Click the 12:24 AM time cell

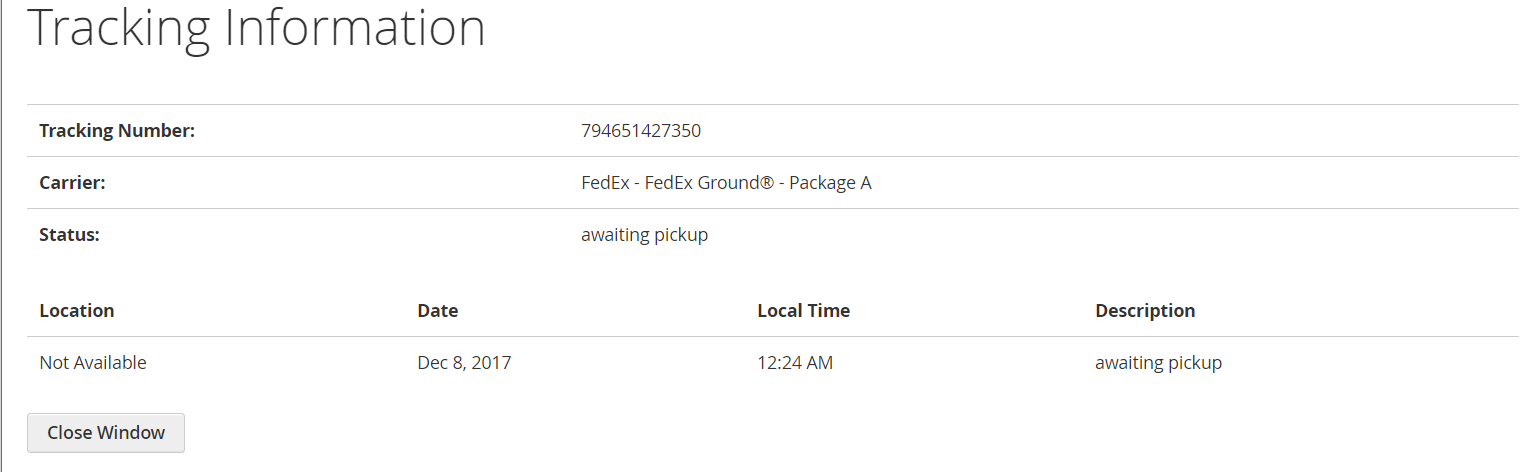pyautogui.click(x=795, y=363)
